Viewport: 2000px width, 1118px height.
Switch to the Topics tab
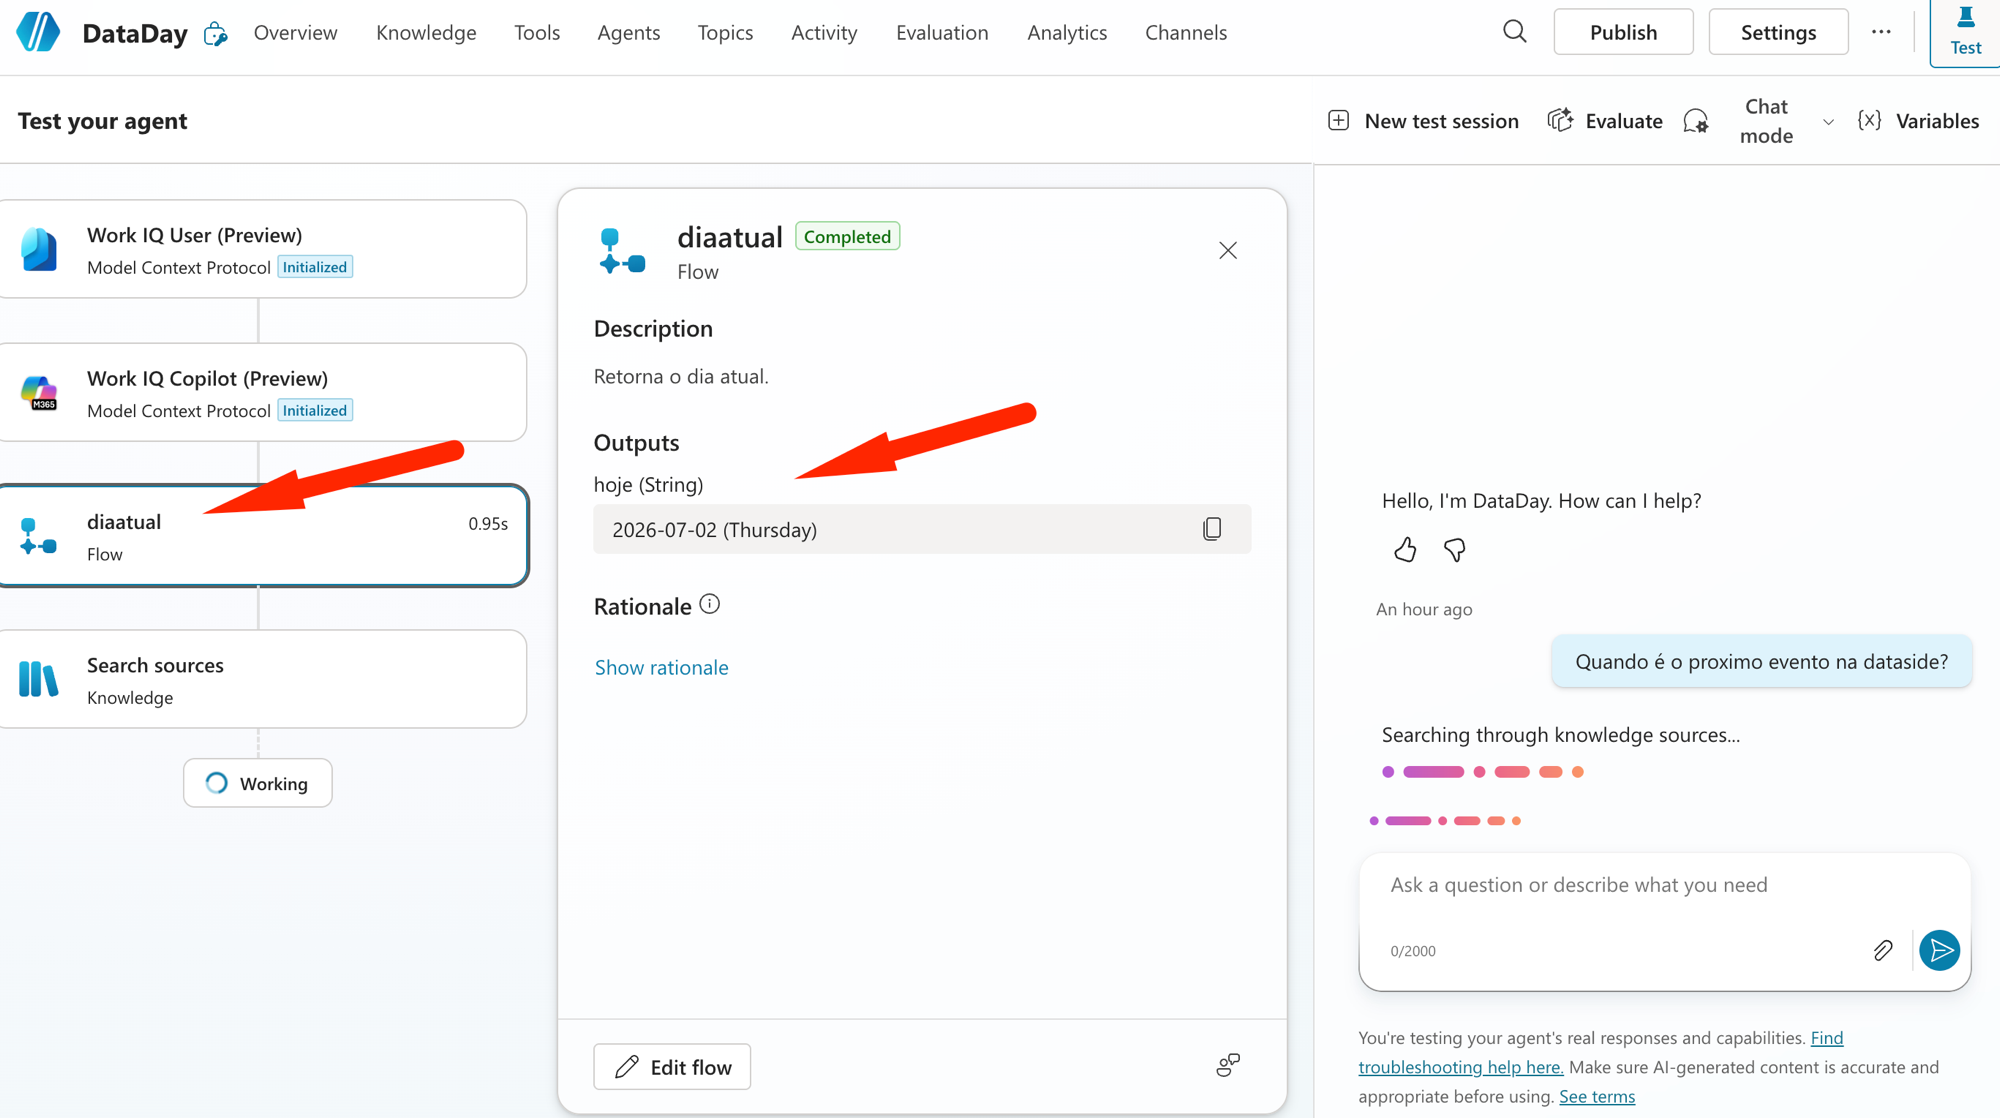725,32
